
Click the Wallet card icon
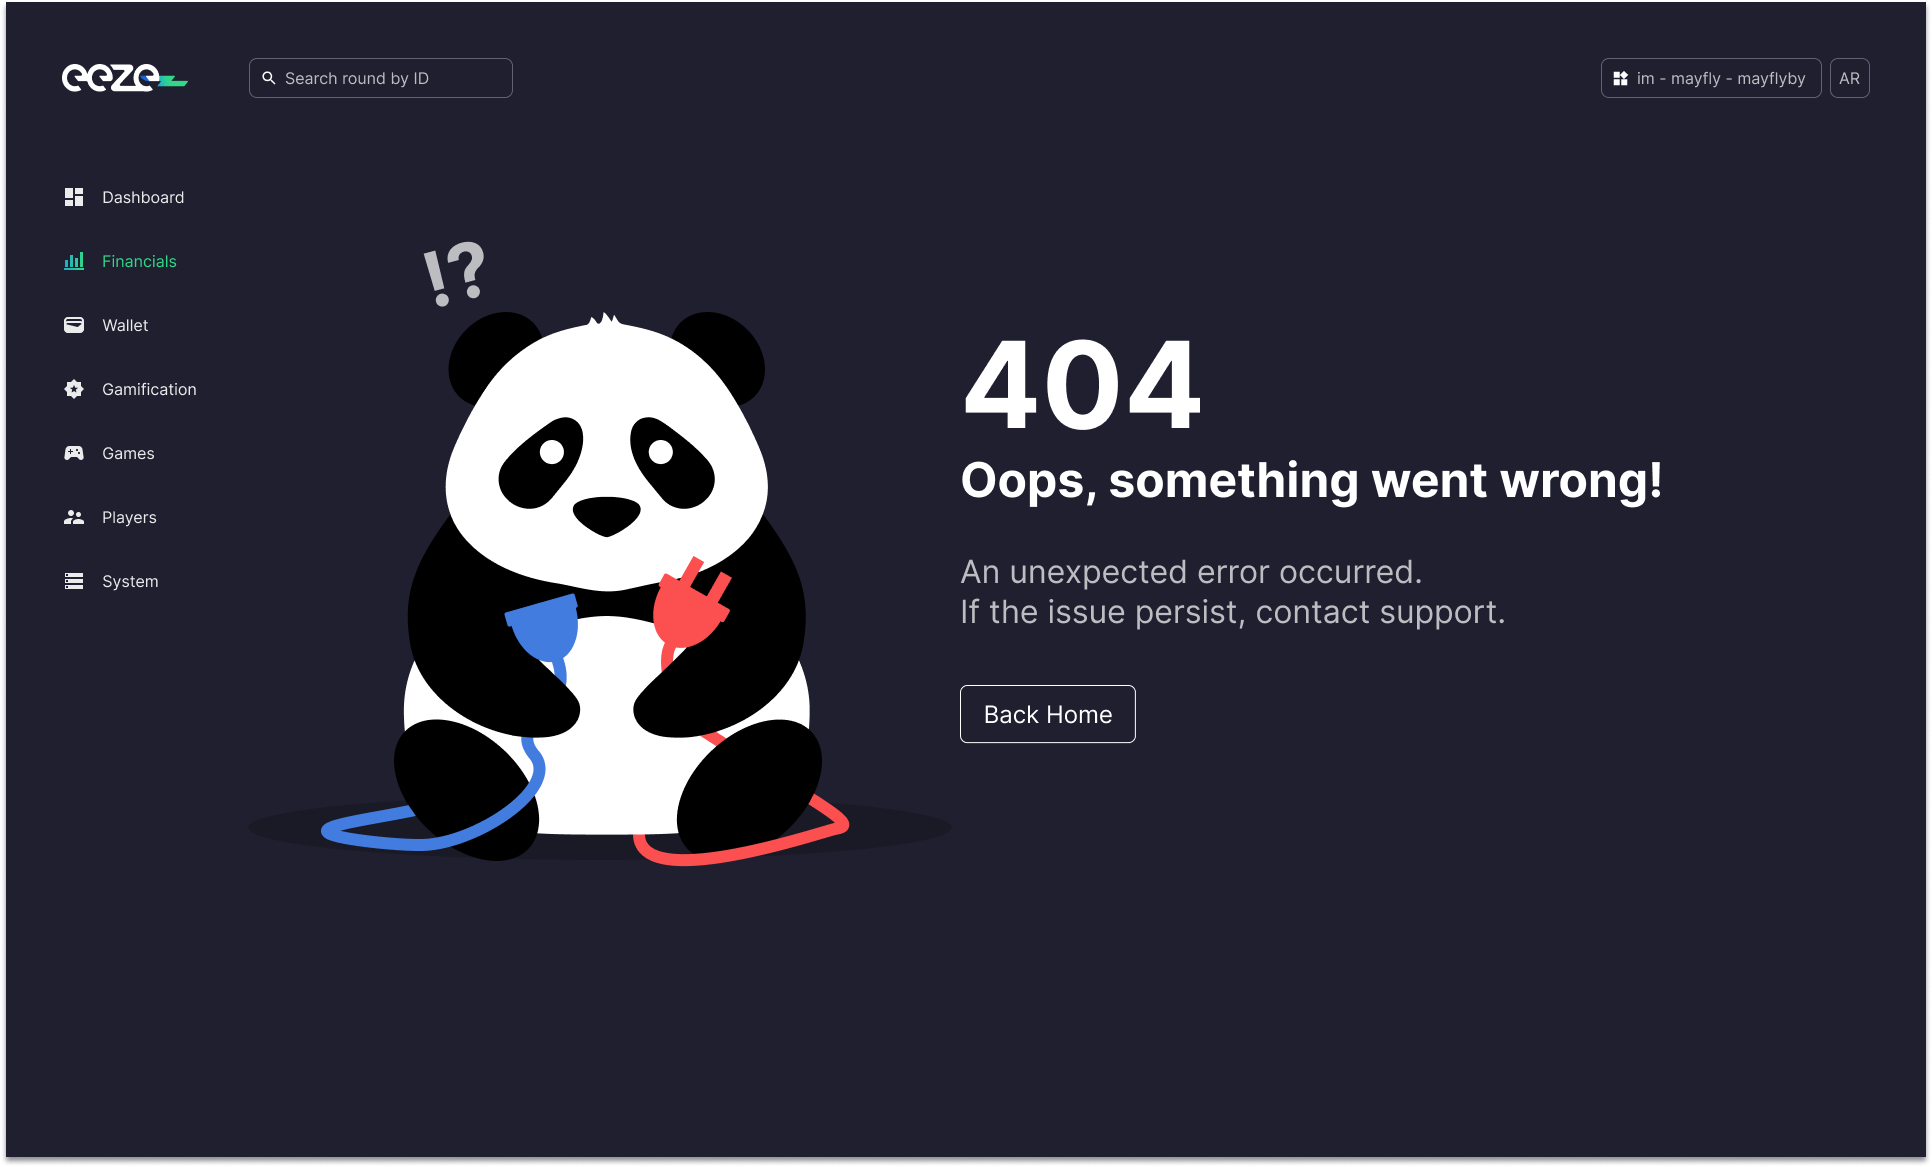tap(74, 325)
